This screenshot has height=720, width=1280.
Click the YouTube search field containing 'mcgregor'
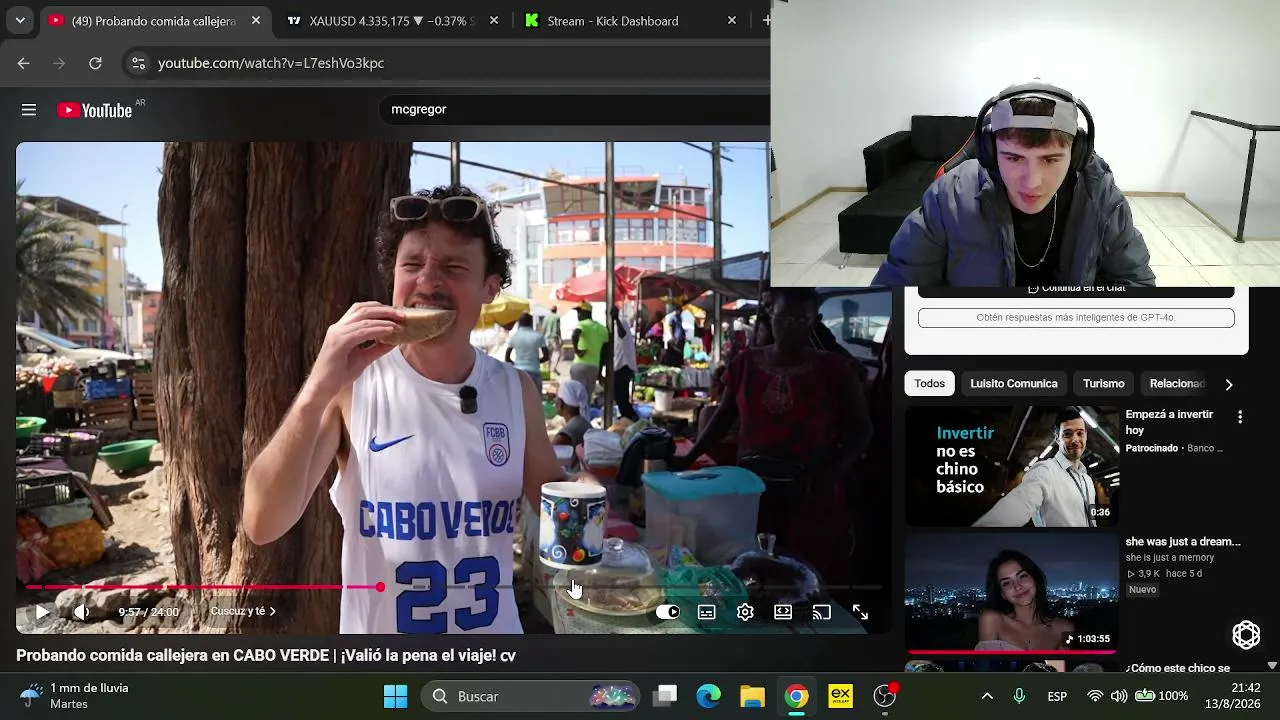click(575, 109)
